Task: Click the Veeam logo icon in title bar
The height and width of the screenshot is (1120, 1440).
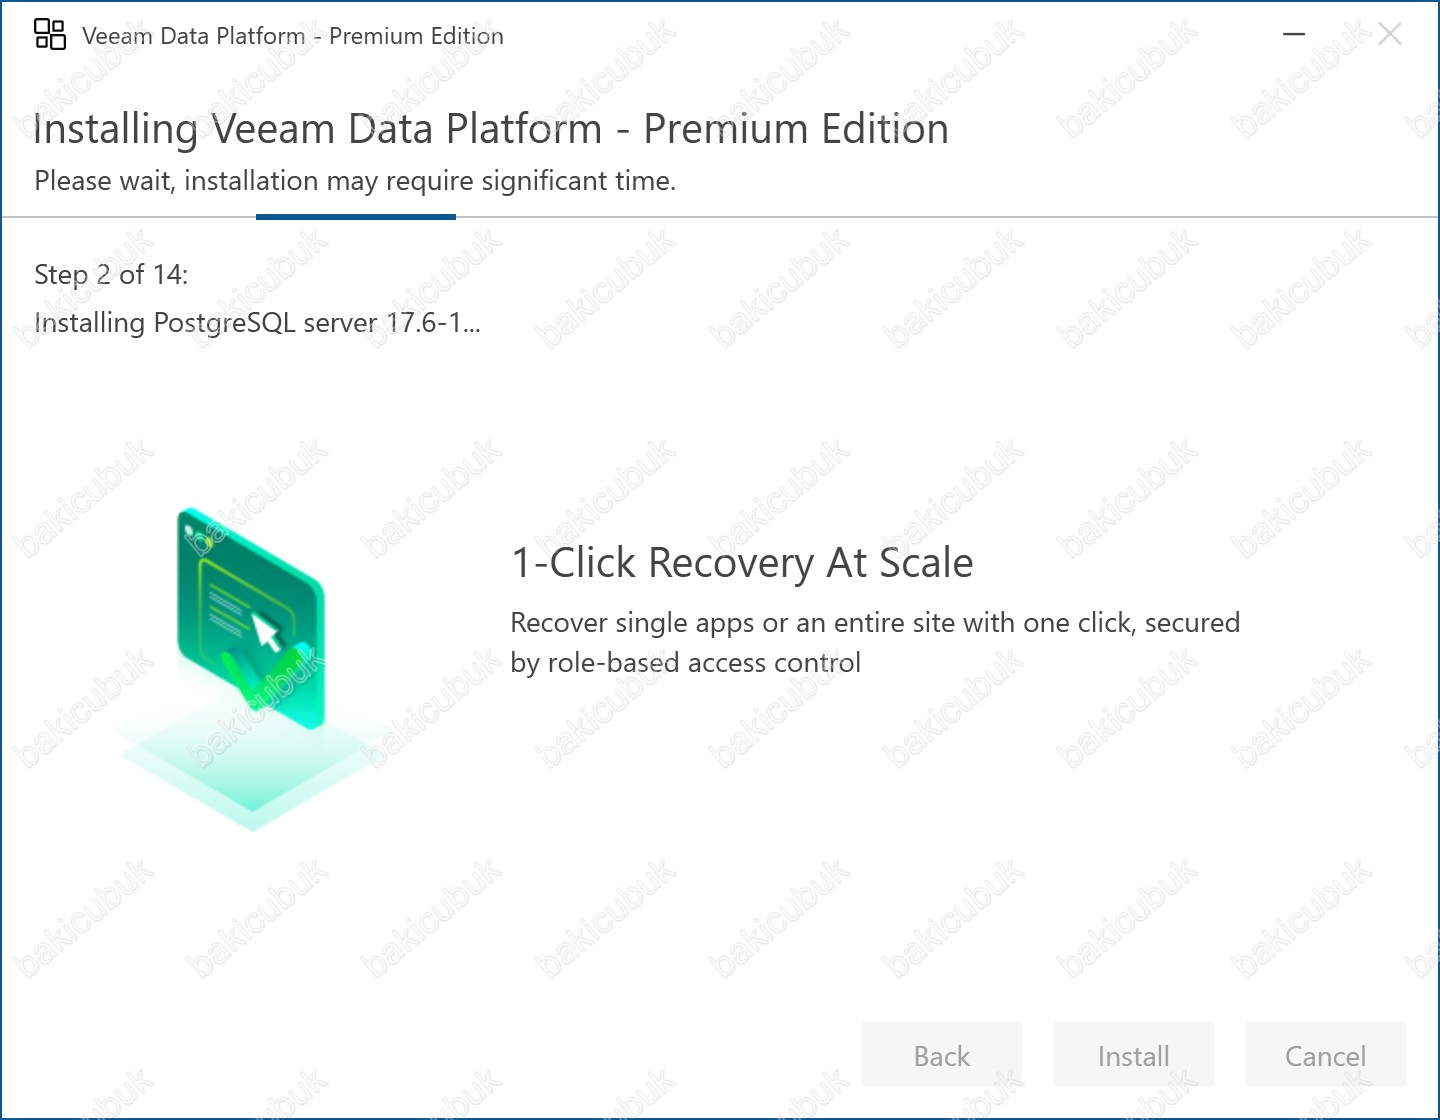Action: (x=50, y=35)
